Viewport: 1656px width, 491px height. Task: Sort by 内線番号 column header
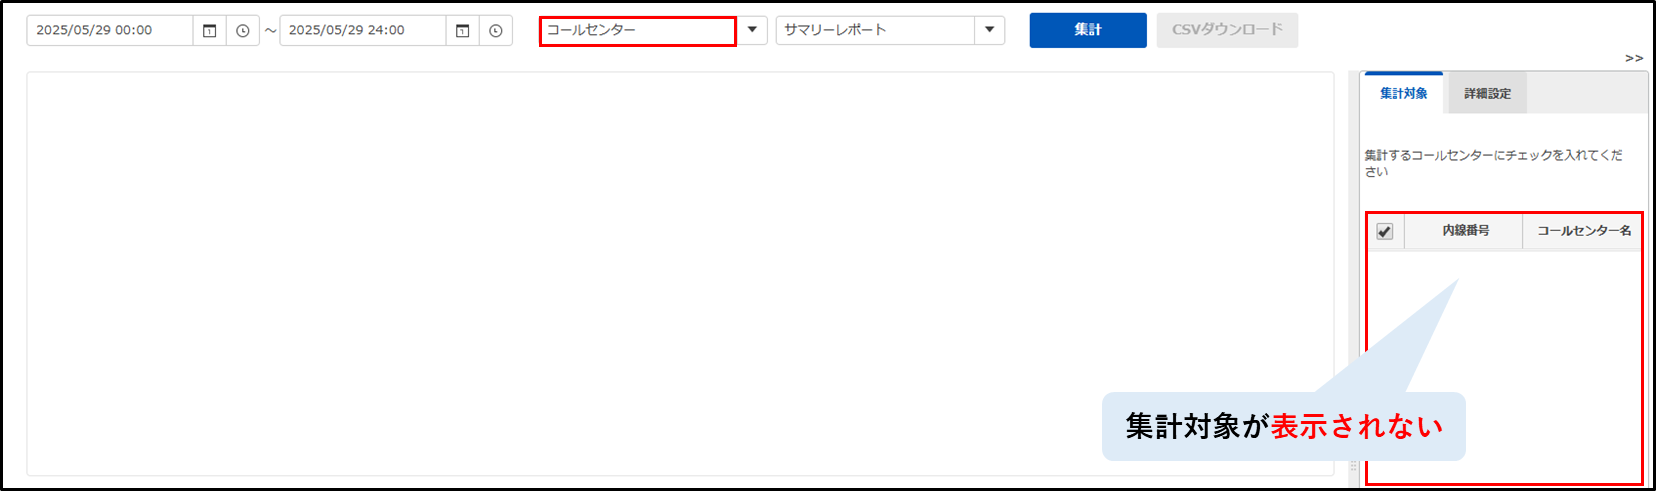pos(1465,231)
